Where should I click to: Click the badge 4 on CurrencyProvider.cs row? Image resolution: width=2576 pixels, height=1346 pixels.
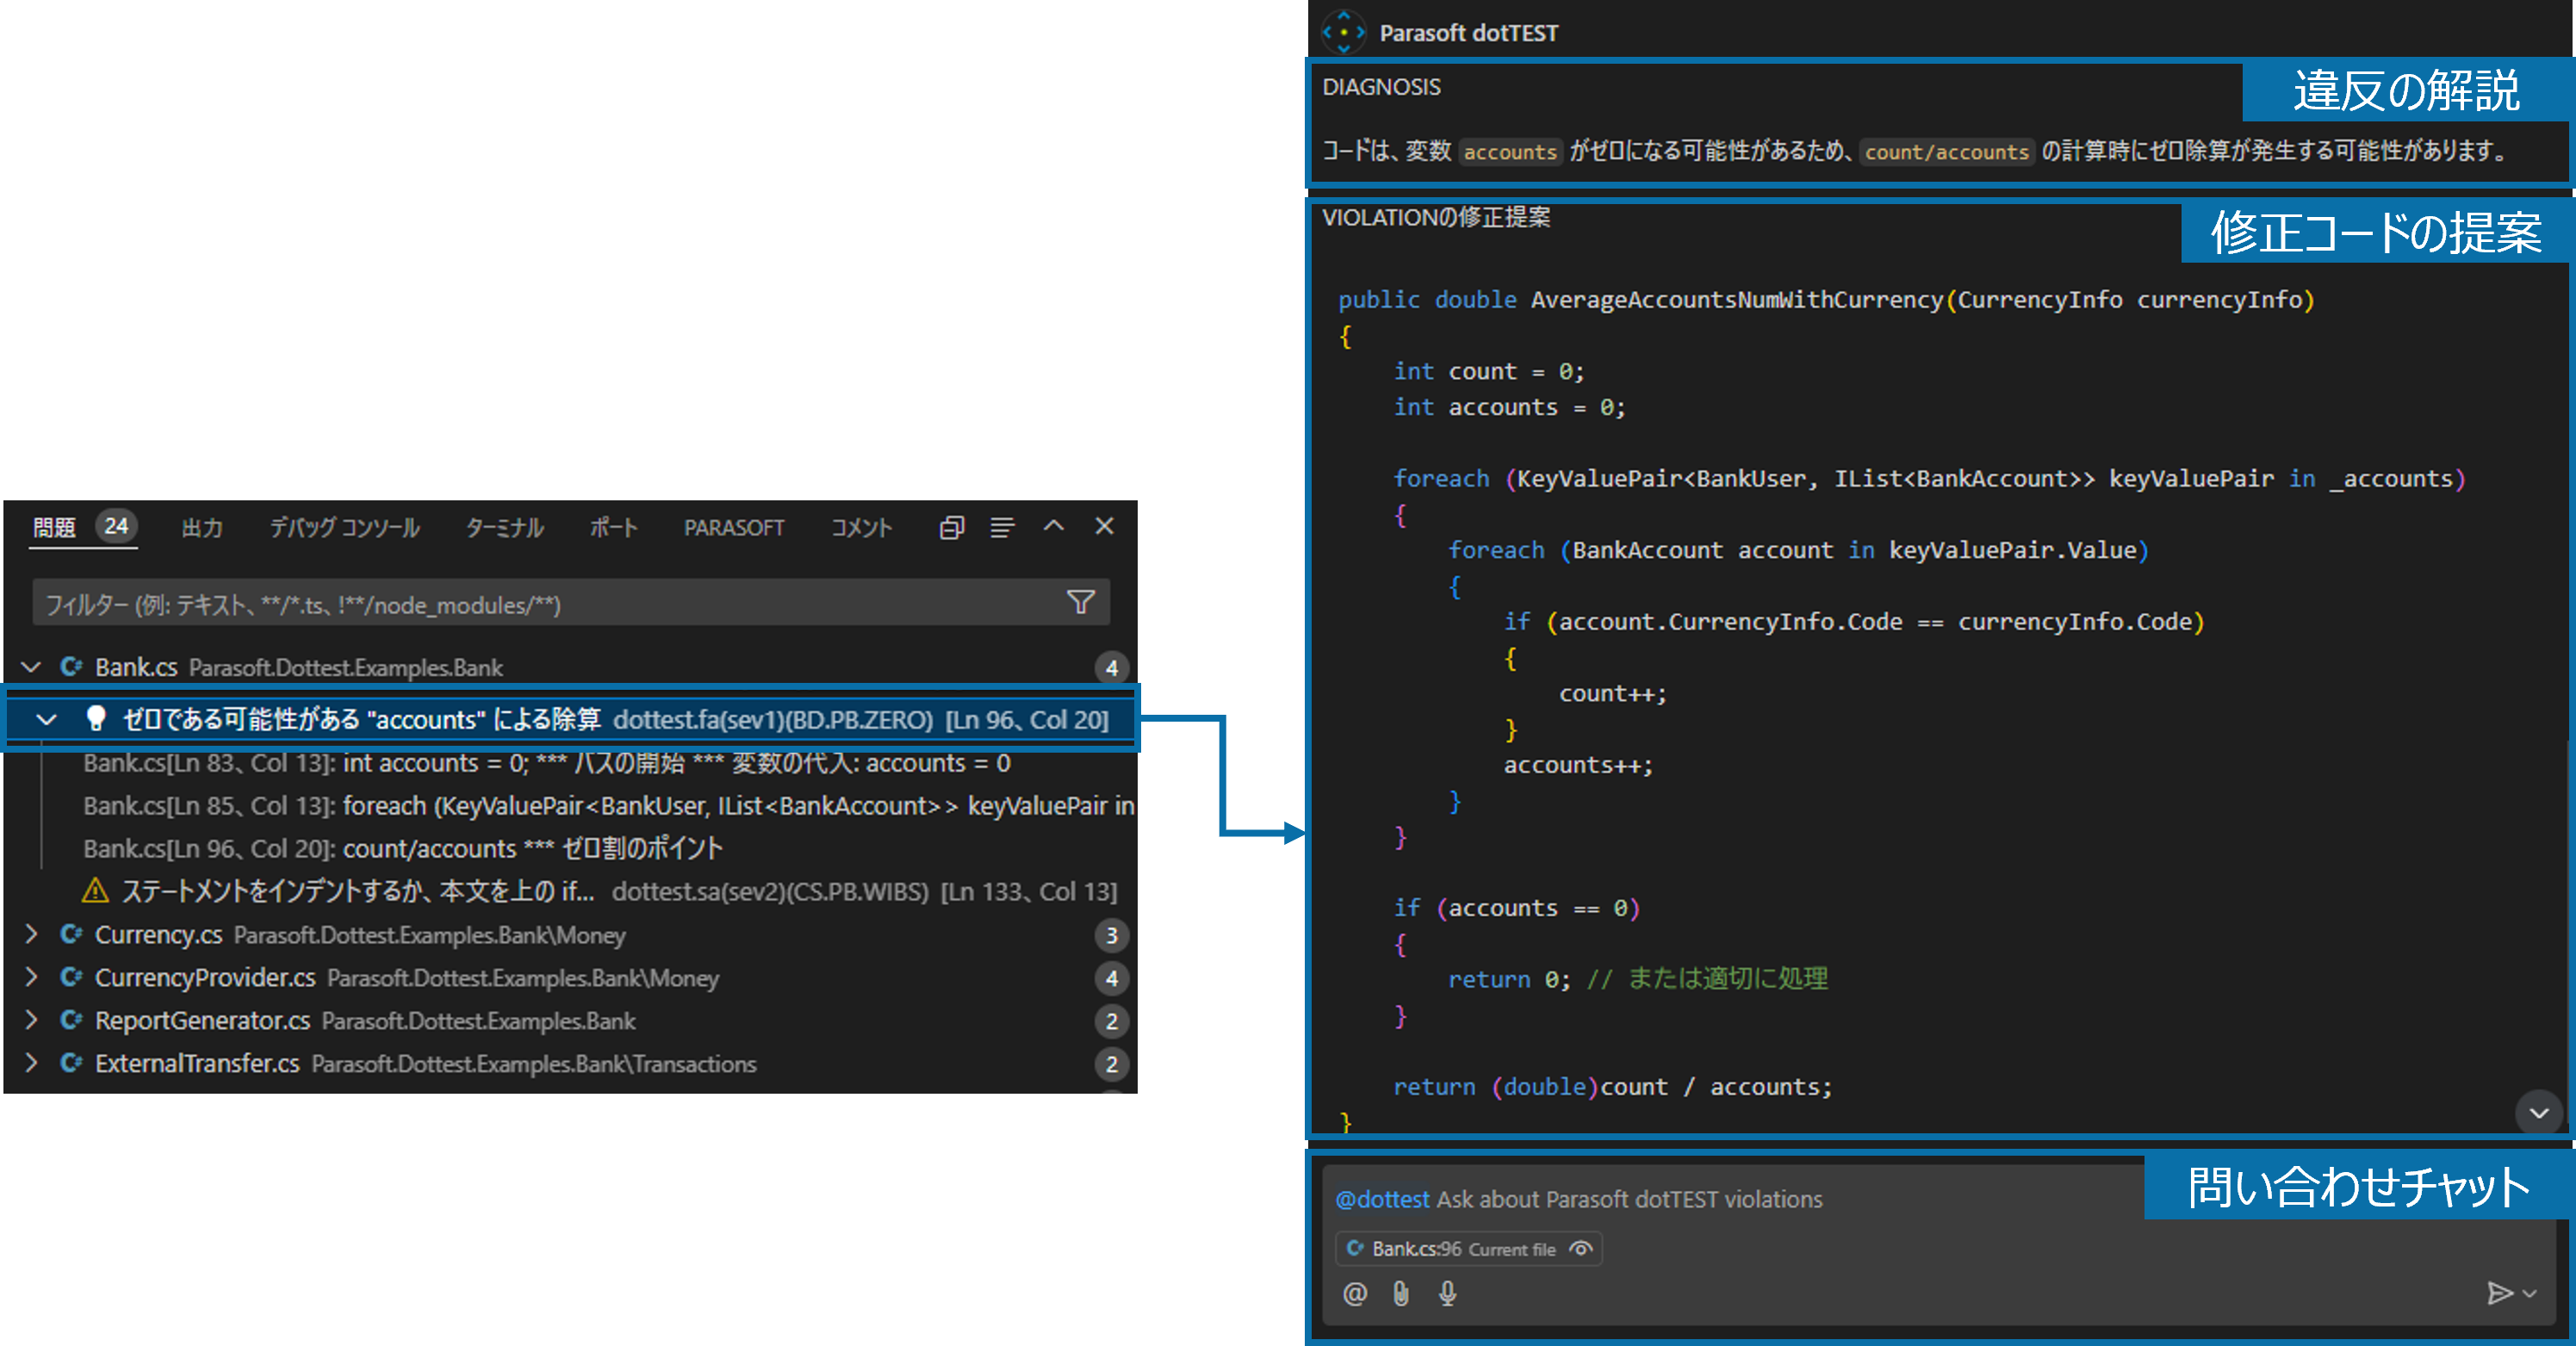1111,978
